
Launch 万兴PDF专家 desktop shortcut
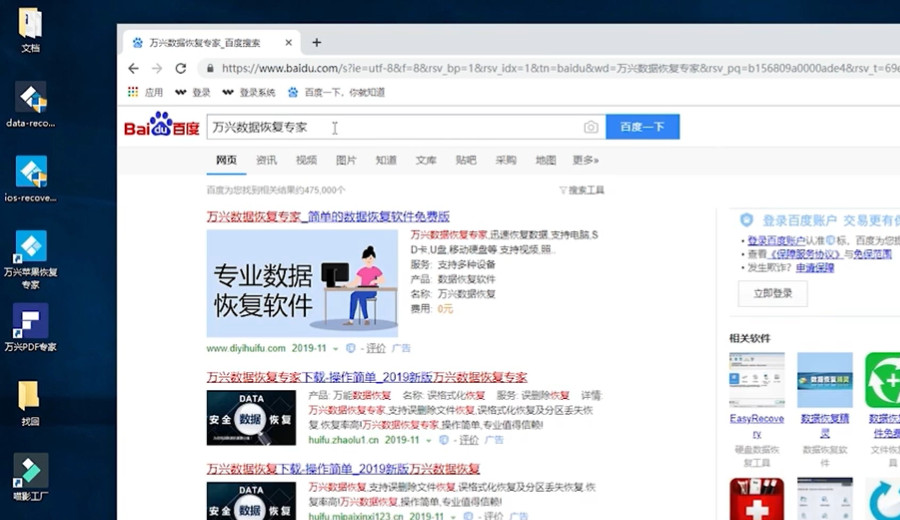point(30,327)
